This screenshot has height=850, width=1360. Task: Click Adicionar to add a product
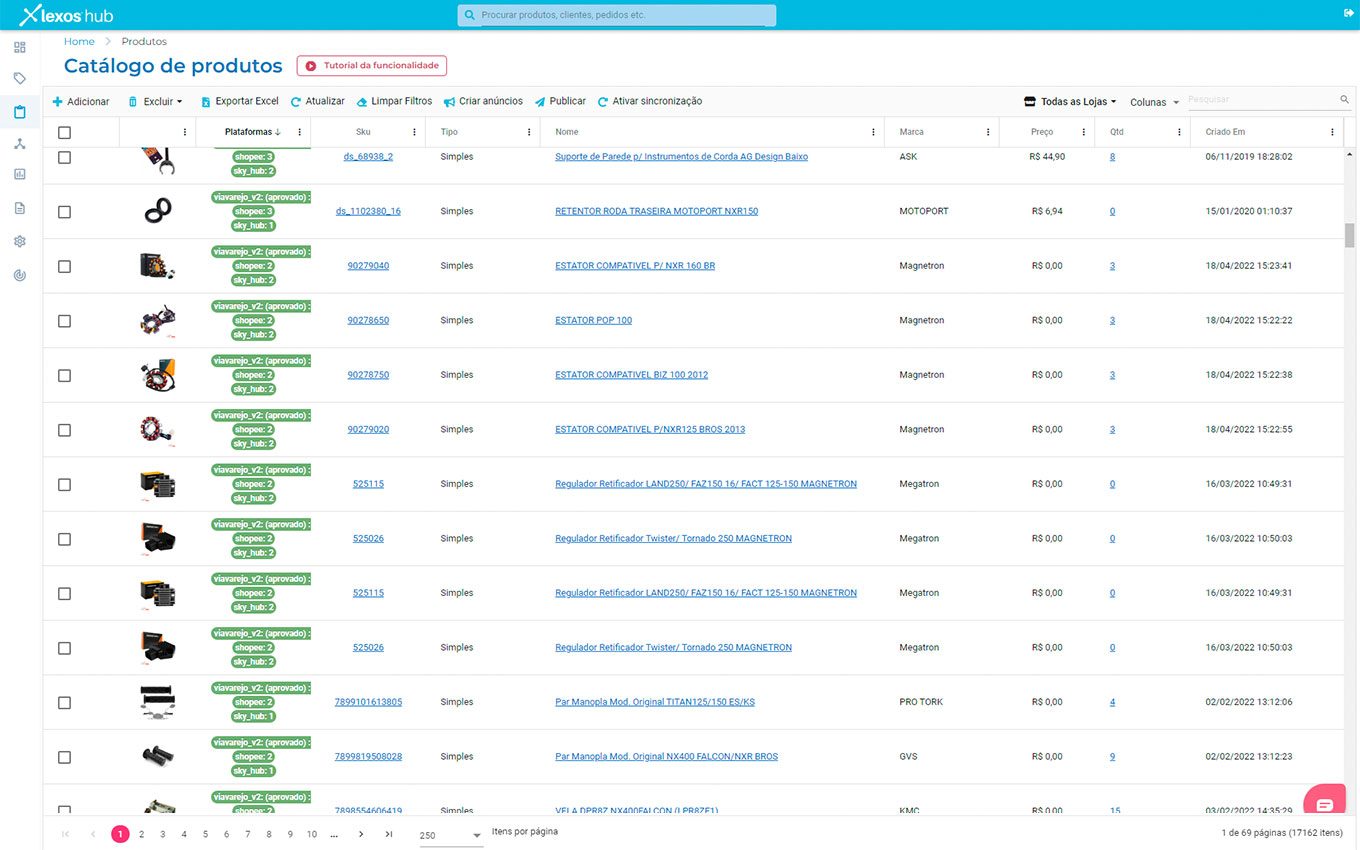click(x=81, y=102)
